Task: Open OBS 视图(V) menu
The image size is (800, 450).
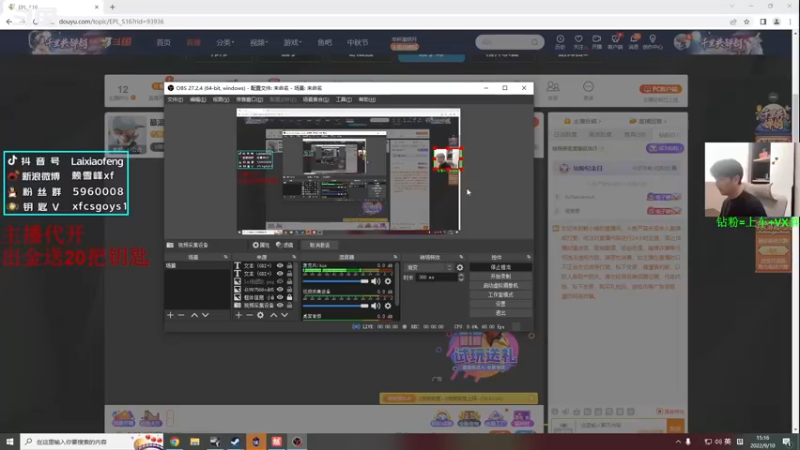Action: coord(220,99)
